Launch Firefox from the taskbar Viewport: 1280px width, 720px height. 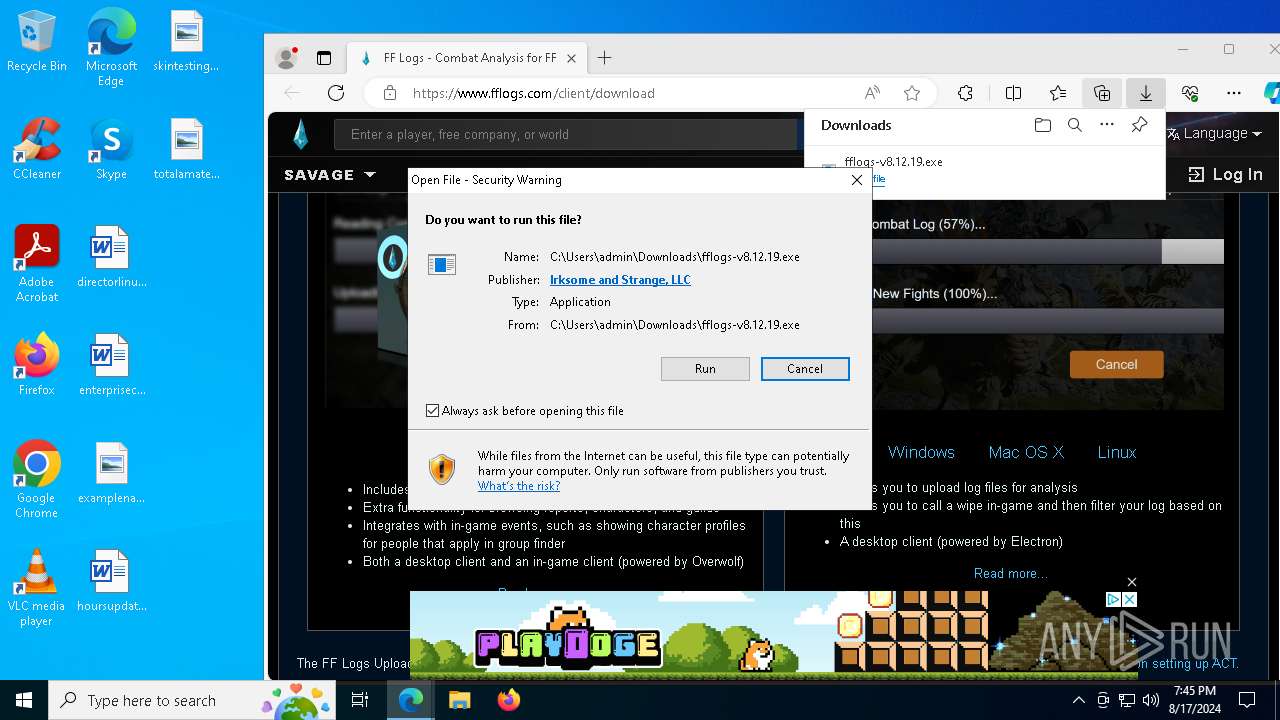[x=509, y=700]
